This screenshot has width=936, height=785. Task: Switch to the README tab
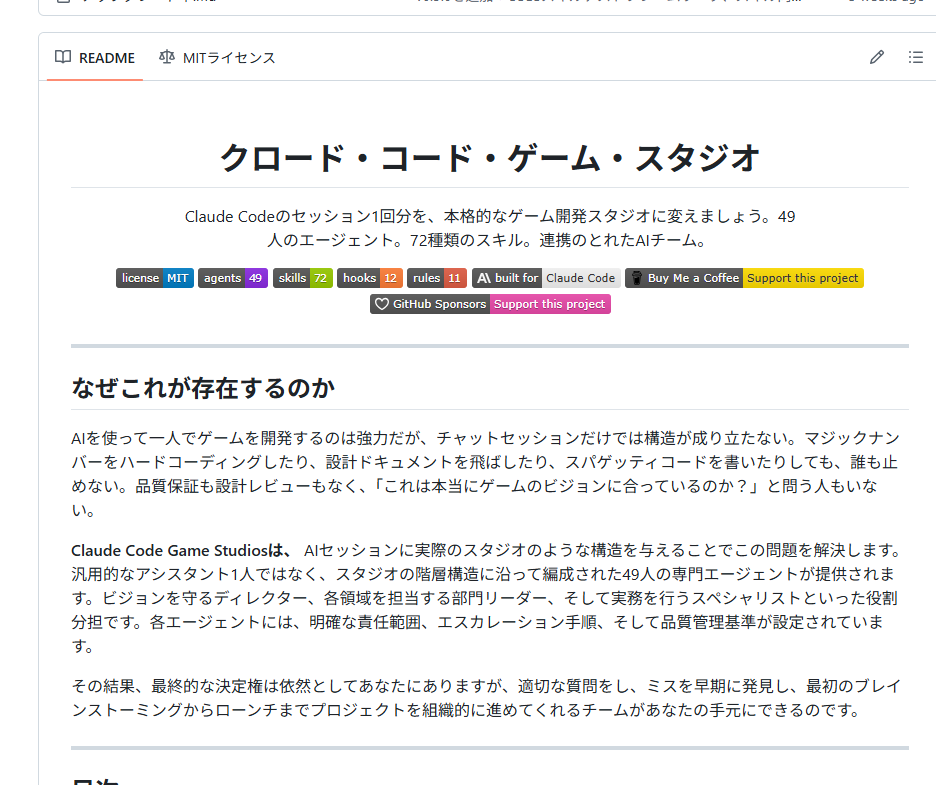(95, 58)
